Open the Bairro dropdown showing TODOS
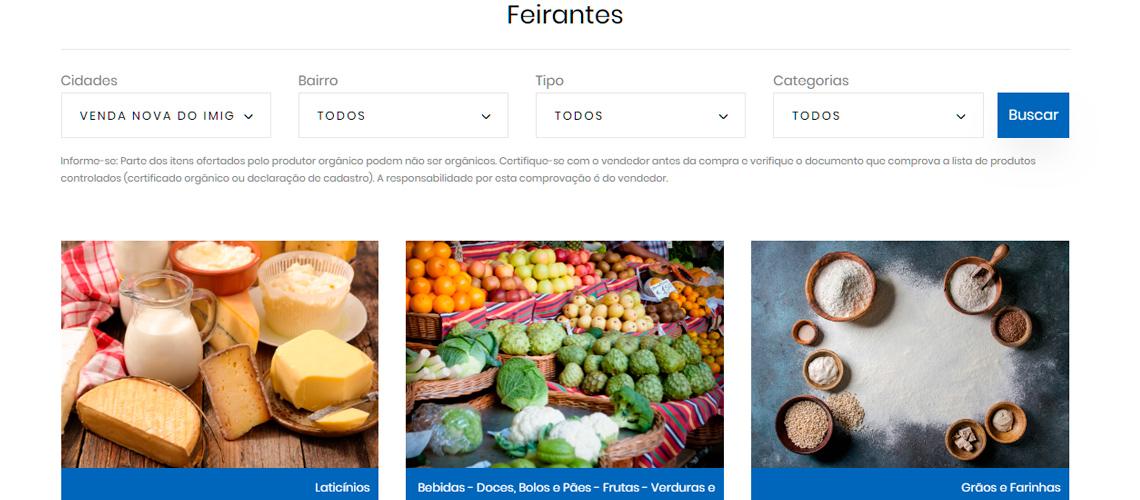The width and height of the screenshot is (1140, 500). 403,115
